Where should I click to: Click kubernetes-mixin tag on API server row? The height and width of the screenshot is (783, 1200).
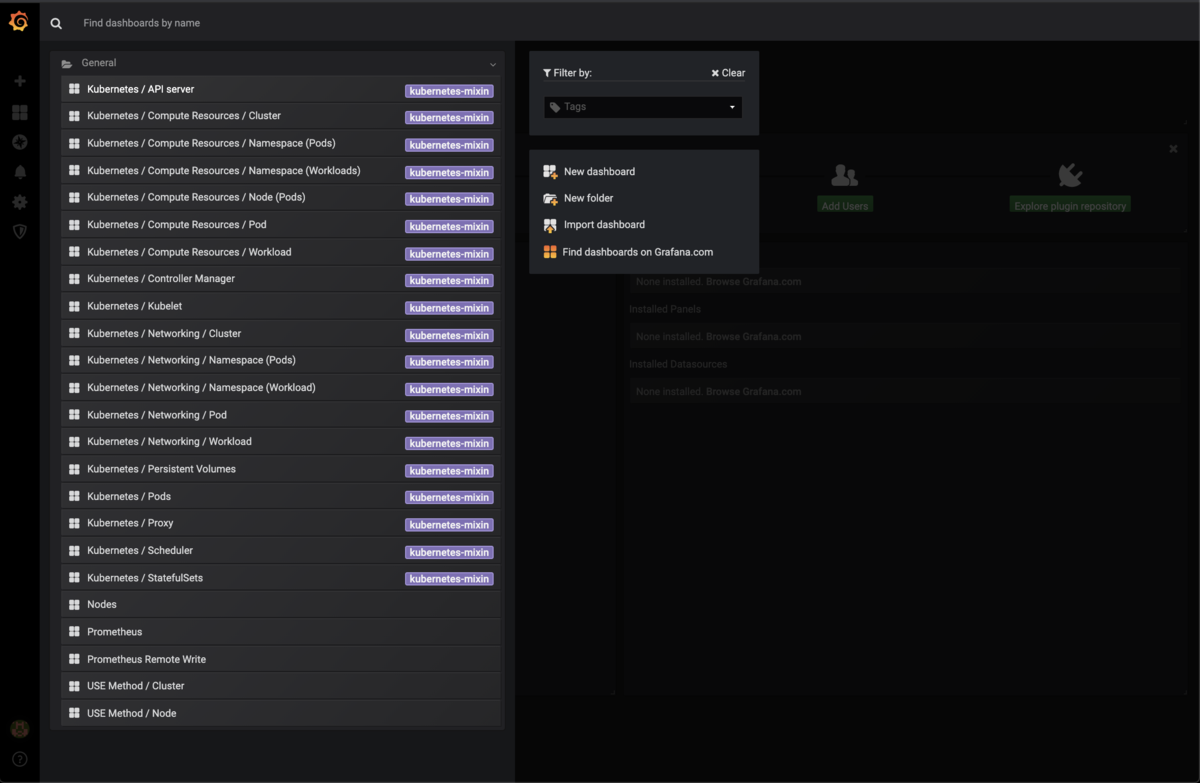[x=449, y=90]
